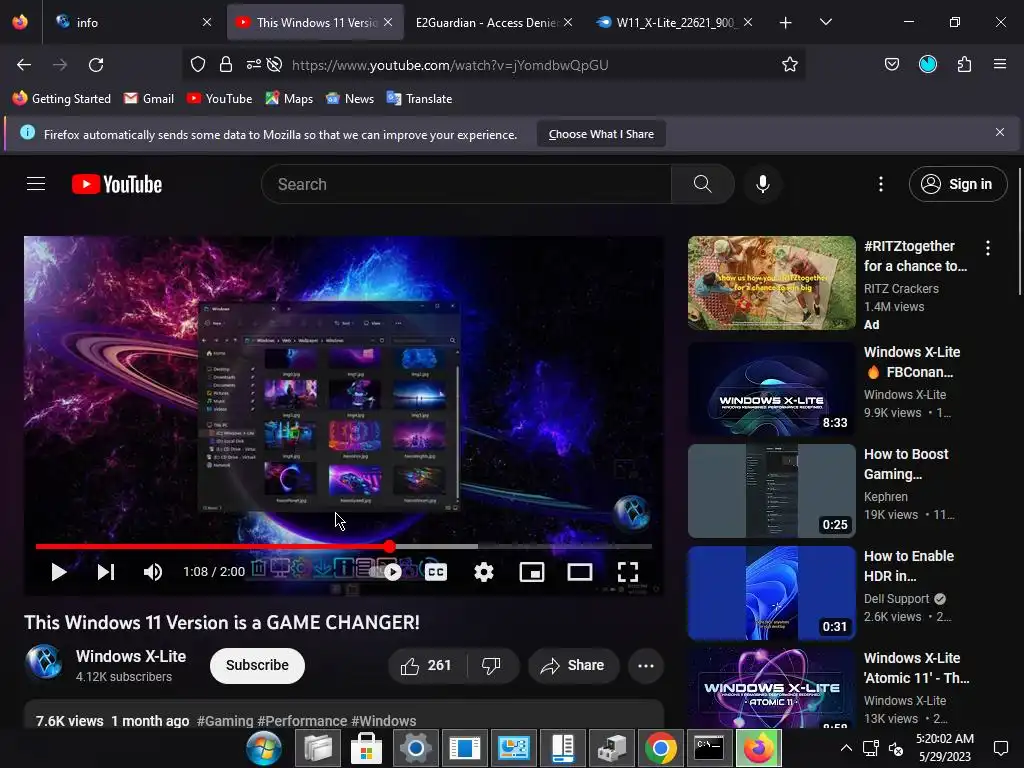
Task: Toggle closed captions with CC button
Action: [436, 572]
